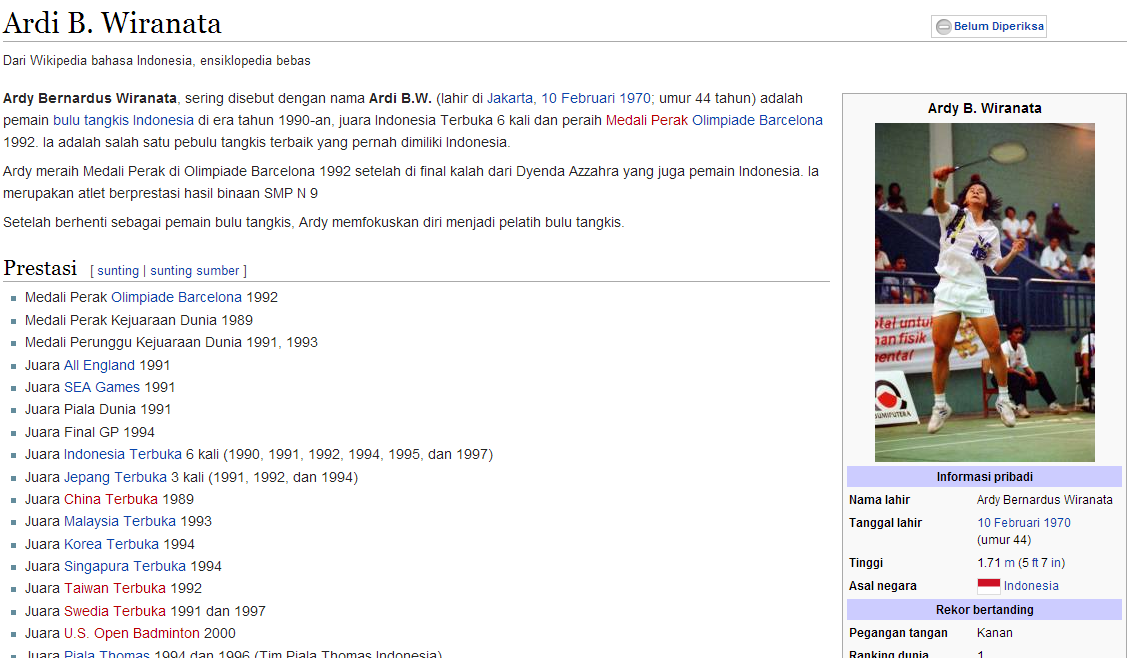Click the Prestasi section heading
1127x658 pixels.
(40, 268)
